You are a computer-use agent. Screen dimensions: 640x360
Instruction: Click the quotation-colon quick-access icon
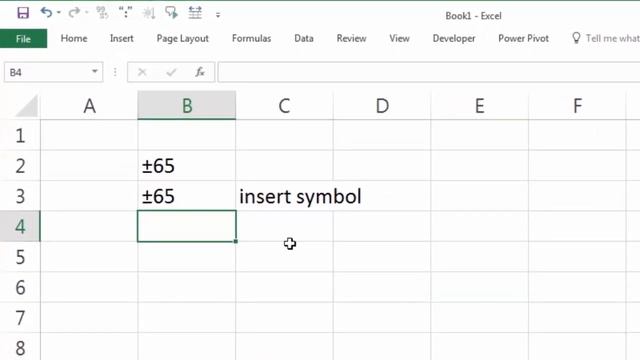pyautogui.click(x=125, y=13)
